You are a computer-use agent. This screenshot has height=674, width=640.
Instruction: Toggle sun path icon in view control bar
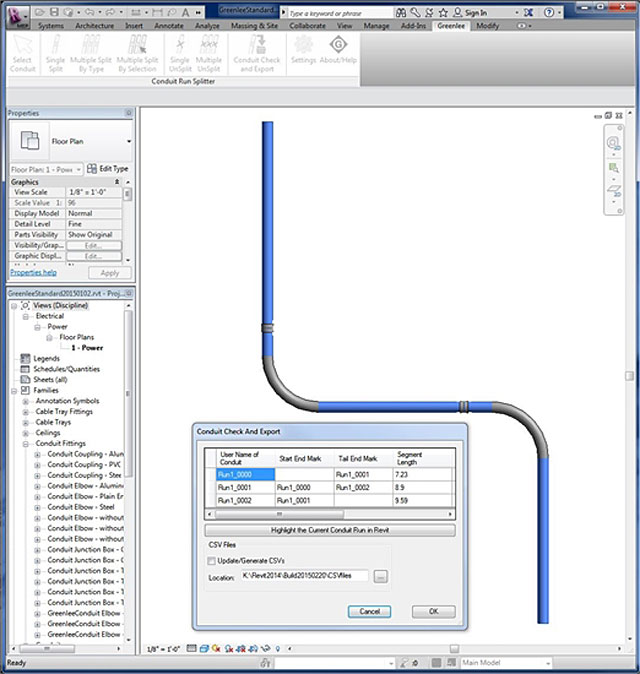point(216,648)
